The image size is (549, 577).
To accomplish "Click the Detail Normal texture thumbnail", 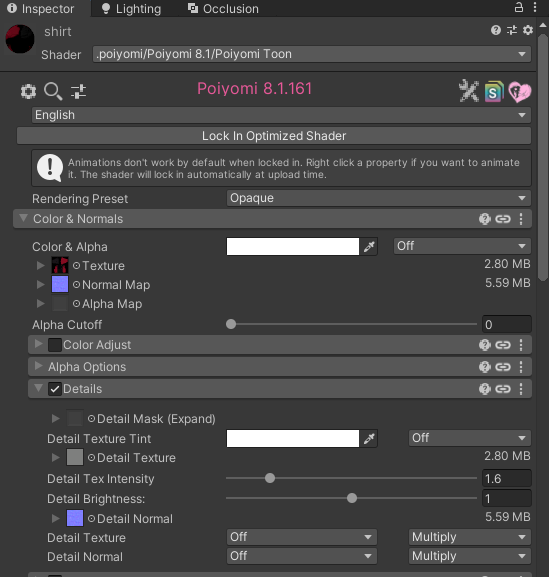I will pyautogui.click(x=75, y=518).
